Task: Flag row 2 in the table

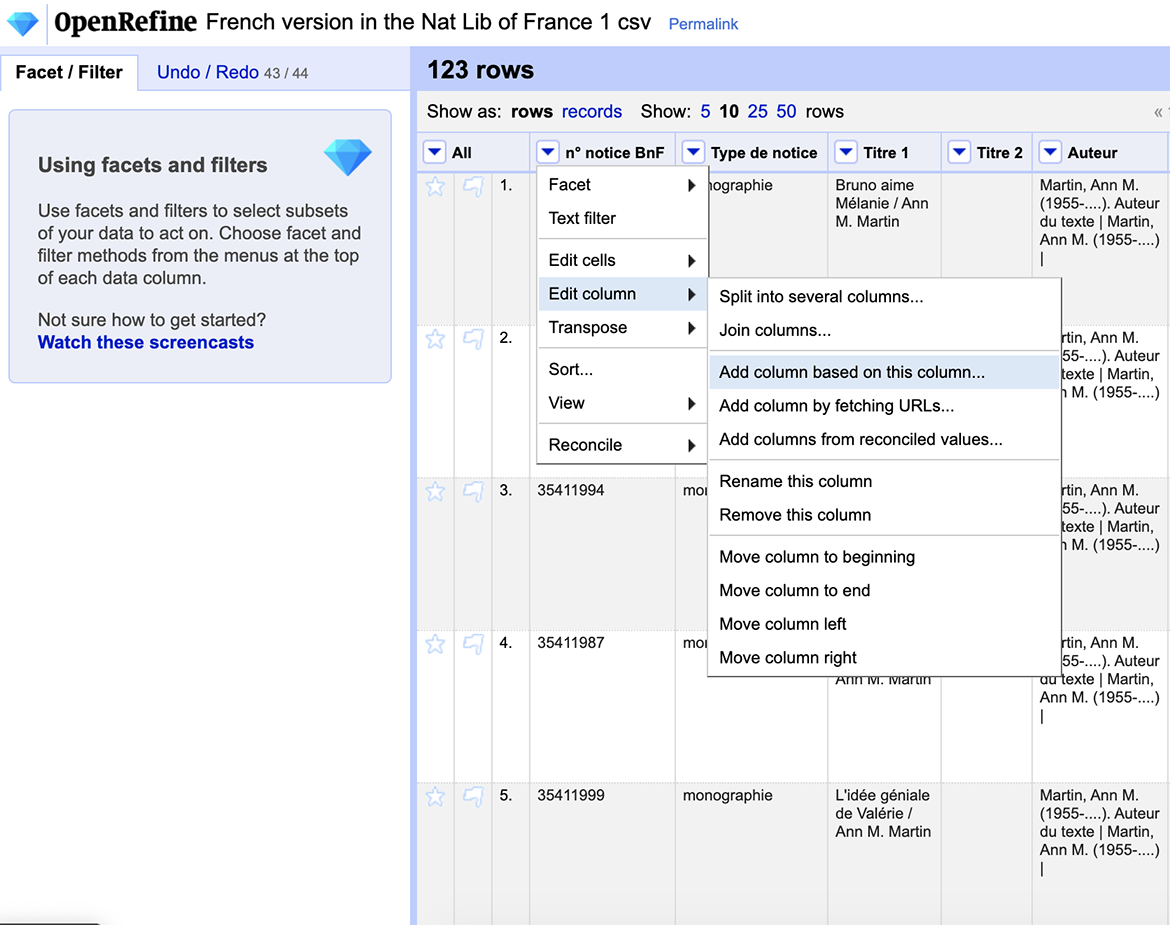Action: pyautogui.click(x=473, y=339)
